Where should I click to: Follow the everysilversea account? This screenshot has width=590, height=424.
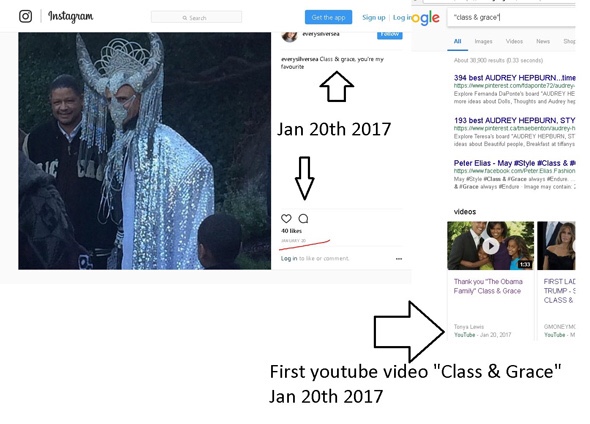point(390,35)
